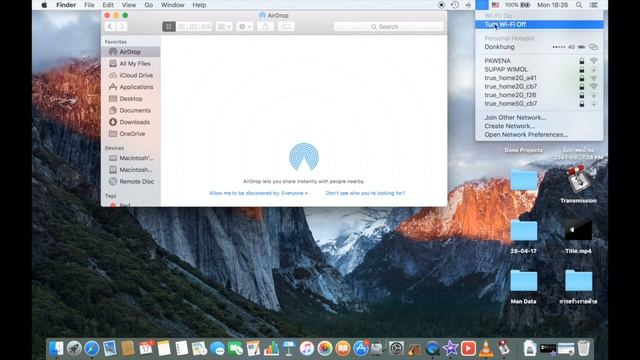Open Keynote from the Dock
Viewport: 640px width, 360px height.
click(x=289, y=348)
